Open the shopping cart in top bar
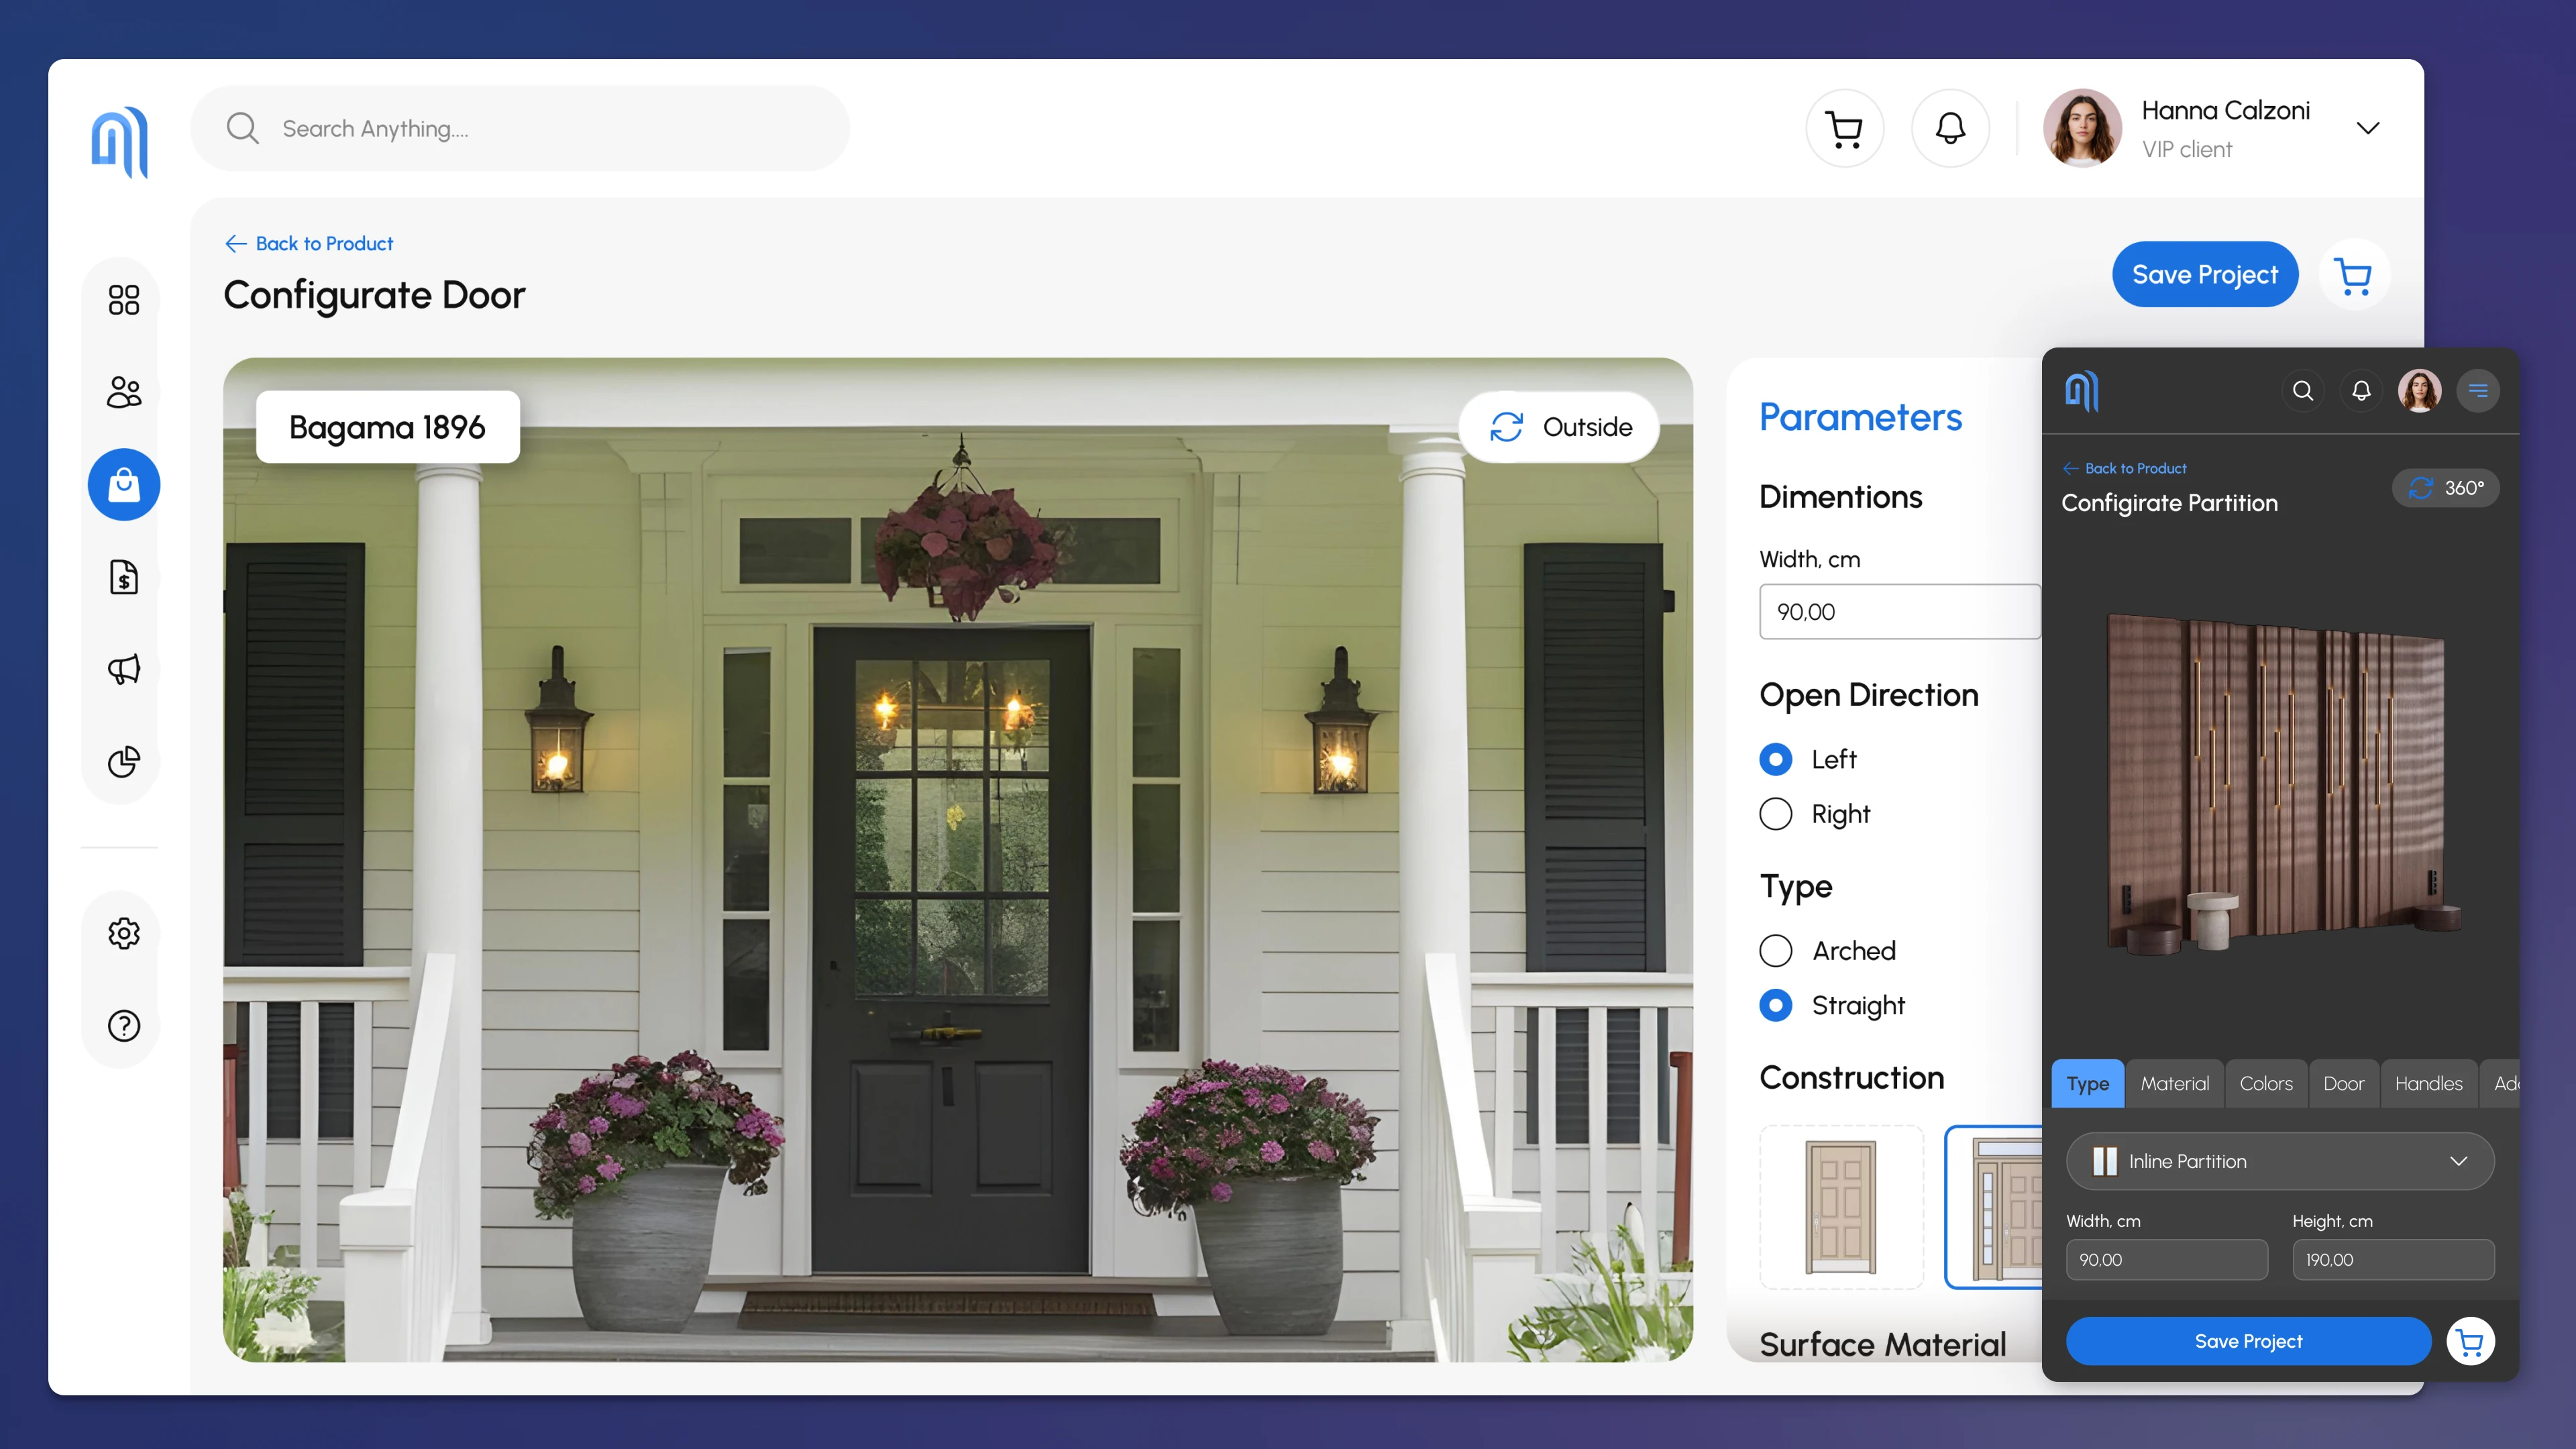This screenshot has height=1449, width=2576. click(1844, 128)
